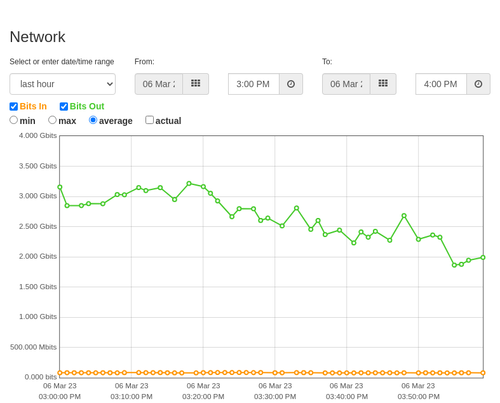This screenshot has width=500, height=403.
Task: Uncheck the Bits In checkbox
Action: 14,106
